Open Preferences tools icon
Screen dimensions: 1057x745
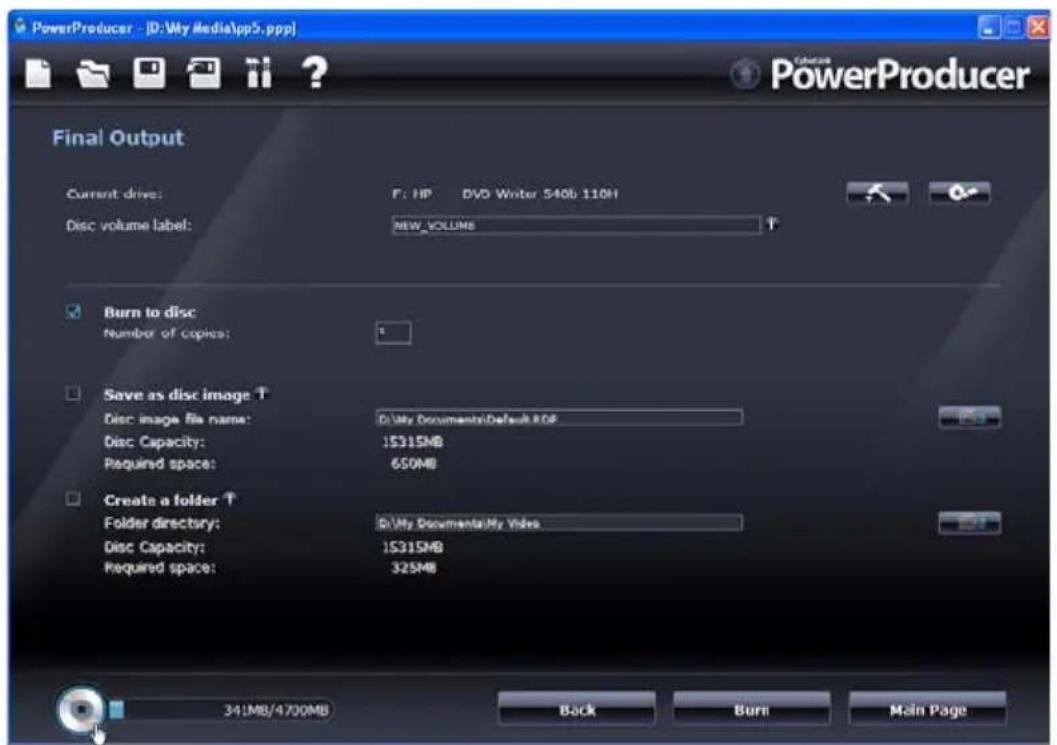[259, 73]
